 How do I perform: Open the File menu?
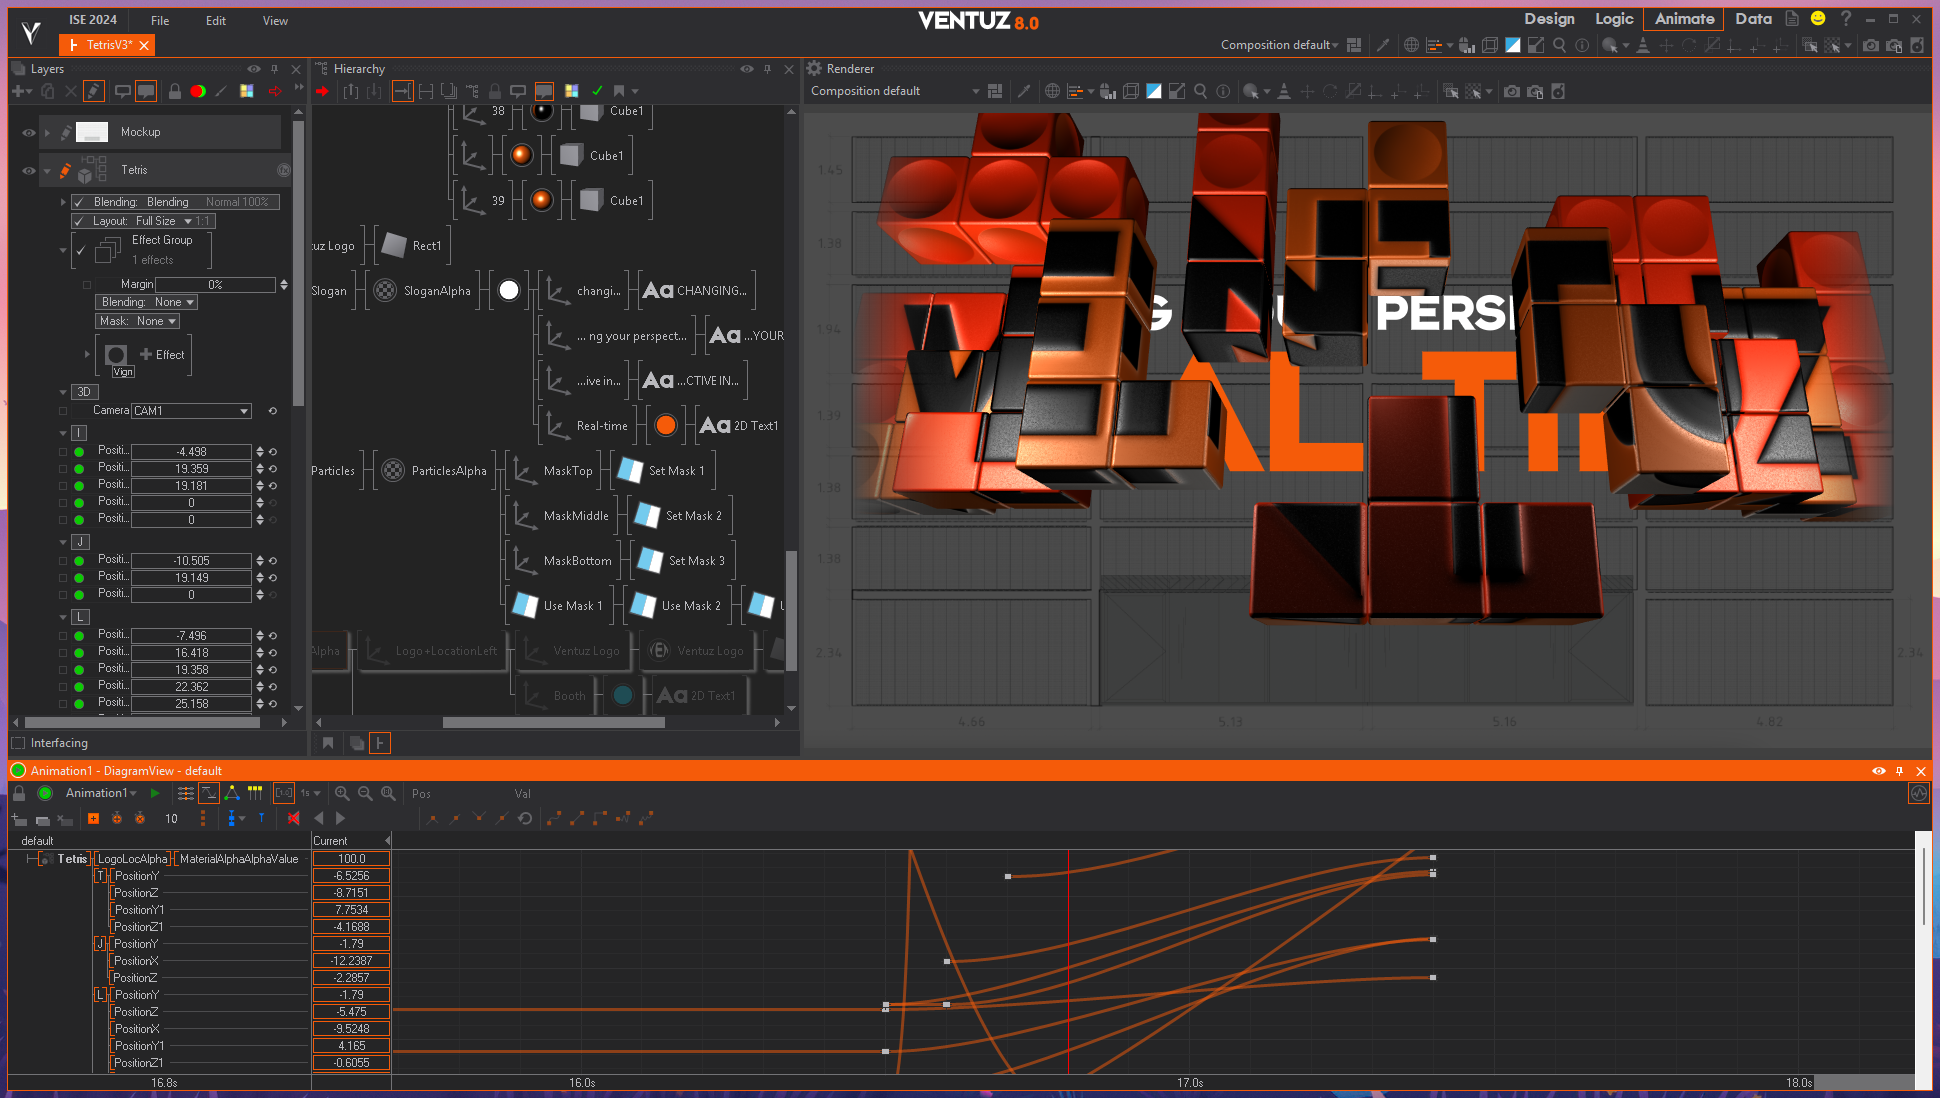coord(160,20)
